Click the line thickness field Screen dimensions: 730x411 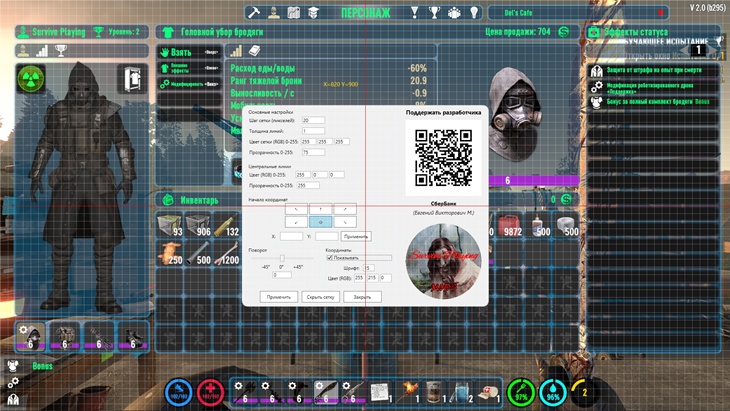click(313, 131)
